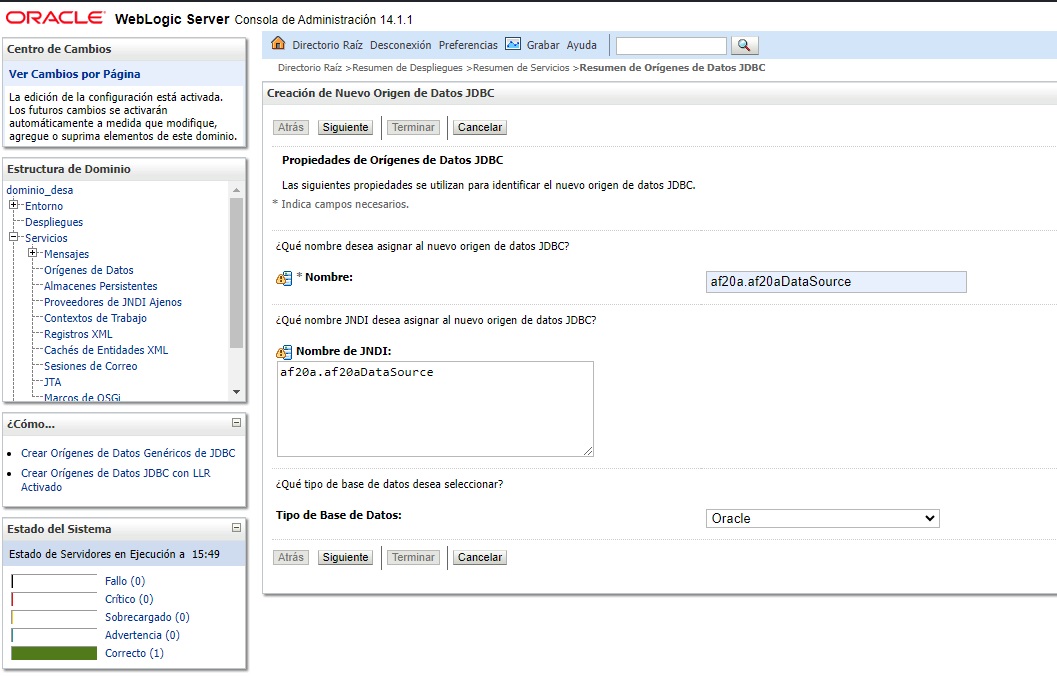Click Desconexión in the top toolbar
This screenshot has height=676, width=1057.
(x=400, y=45)
